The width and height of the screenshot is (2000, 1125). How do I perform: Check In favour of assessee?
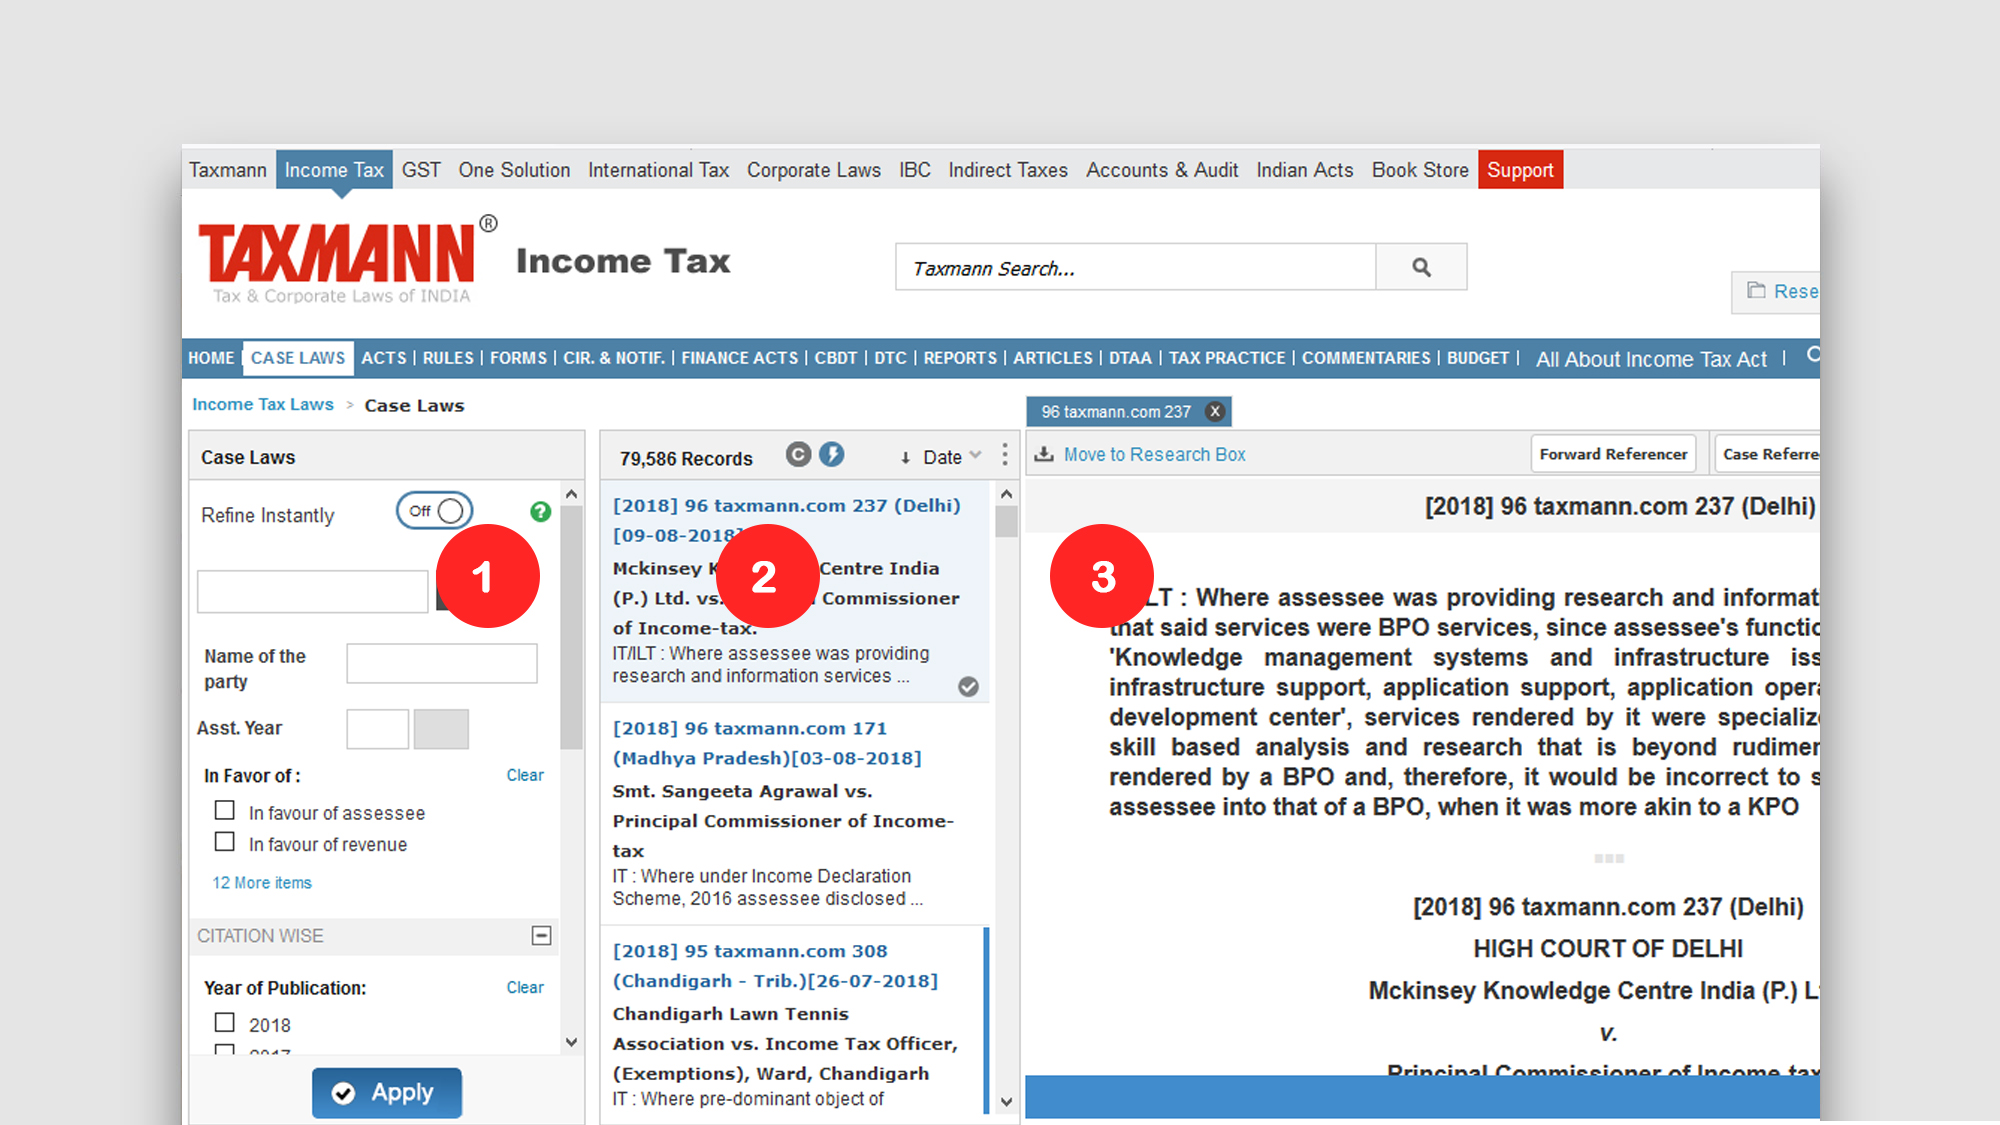point(225,811)
